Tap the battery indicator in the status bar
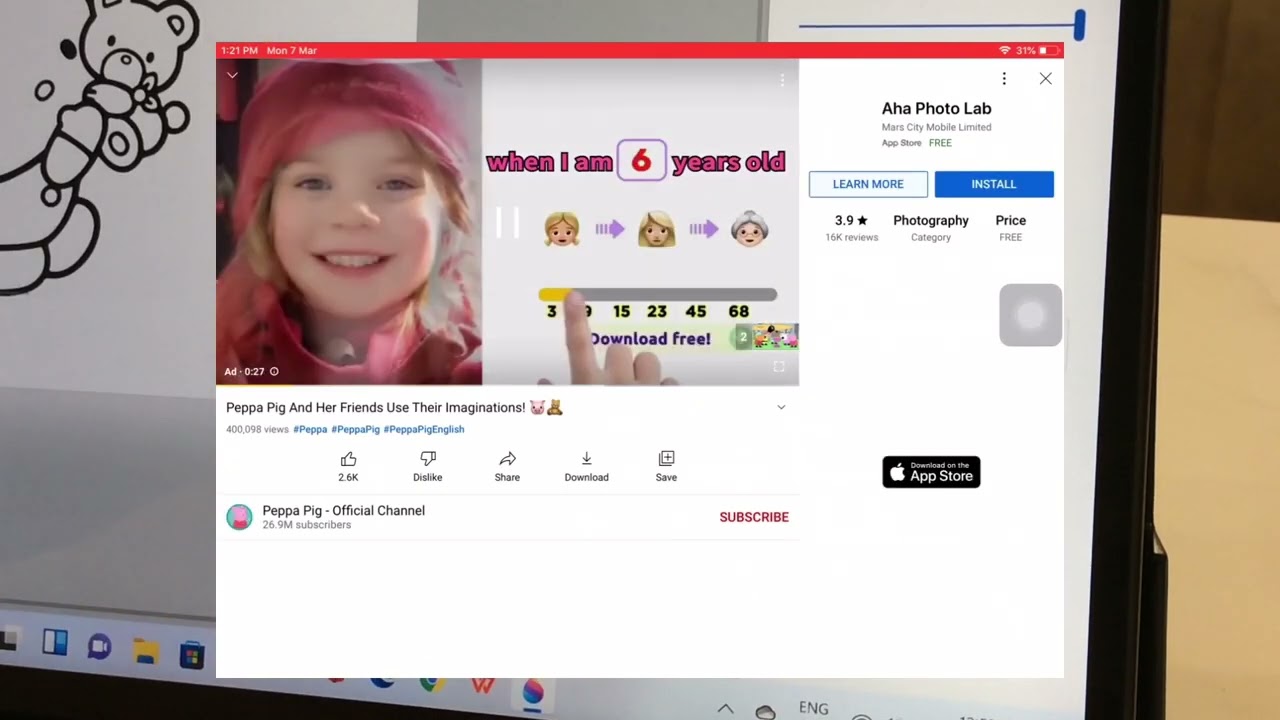The image size is (1280, 720). pyautogui.click(x=1049, y=50)
